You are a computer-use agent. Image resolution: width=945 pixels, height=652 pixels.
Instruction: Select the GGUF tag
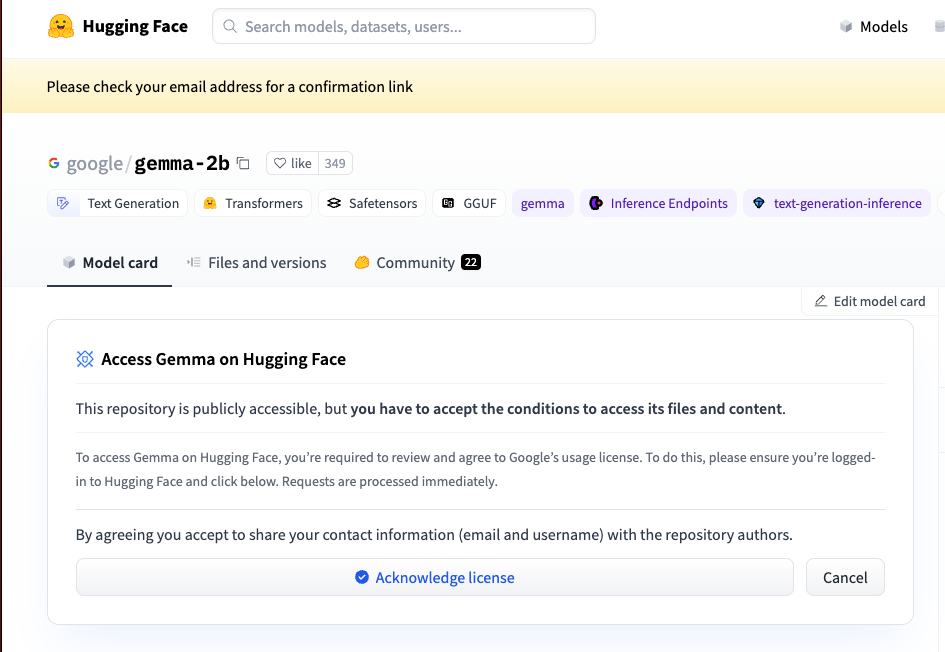click(469, 203)
